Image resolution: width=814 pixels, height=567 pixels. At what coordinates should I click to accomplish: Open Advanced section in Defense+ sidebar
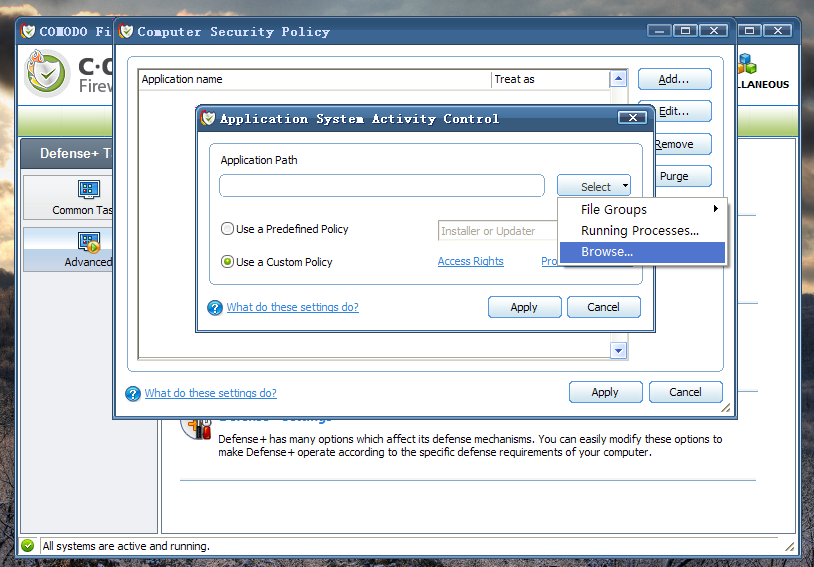[x=67, y=249]
